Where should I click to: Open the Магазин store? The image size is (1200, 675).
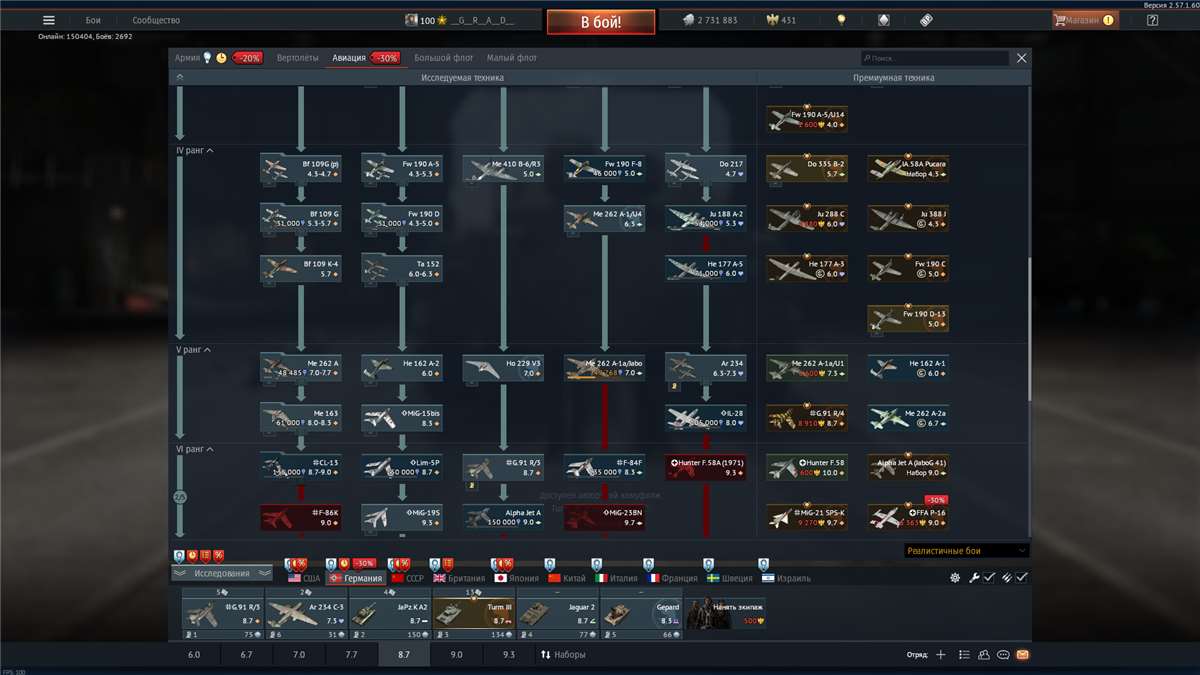[x=1085, y=20]
